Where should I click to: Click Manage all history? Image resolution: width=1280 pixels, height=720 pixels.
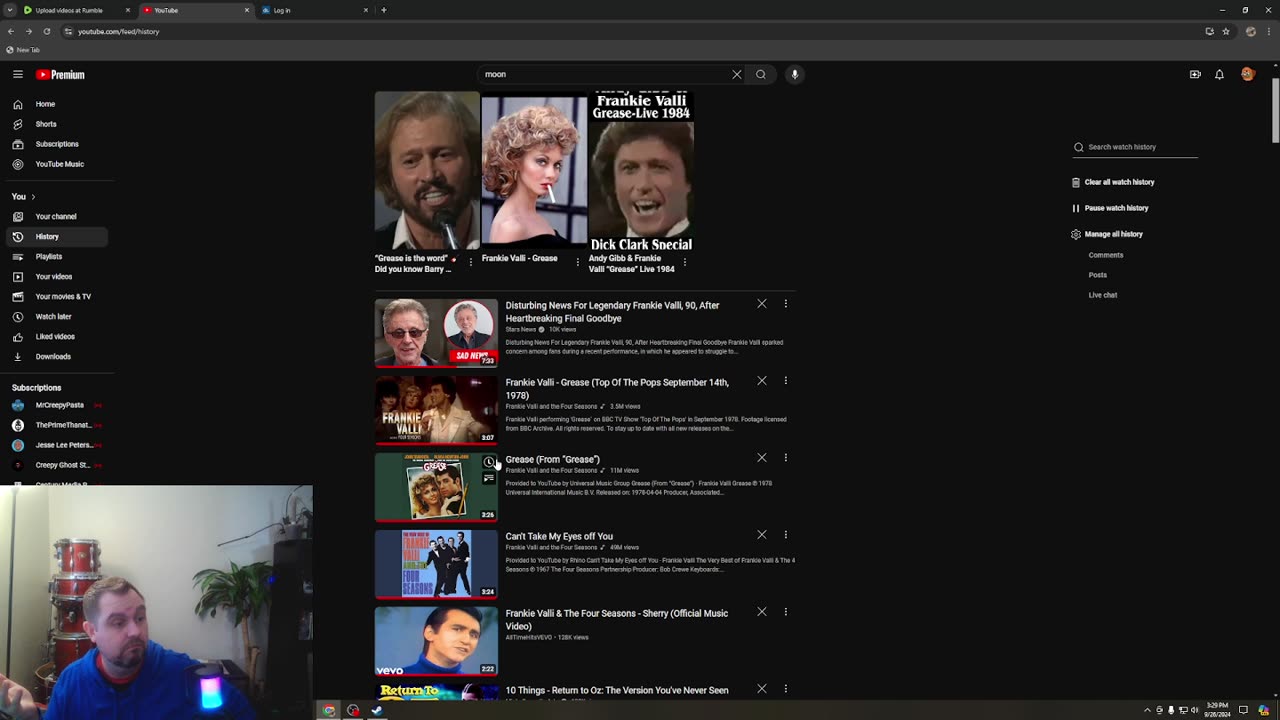click(x=1107, y=234)
